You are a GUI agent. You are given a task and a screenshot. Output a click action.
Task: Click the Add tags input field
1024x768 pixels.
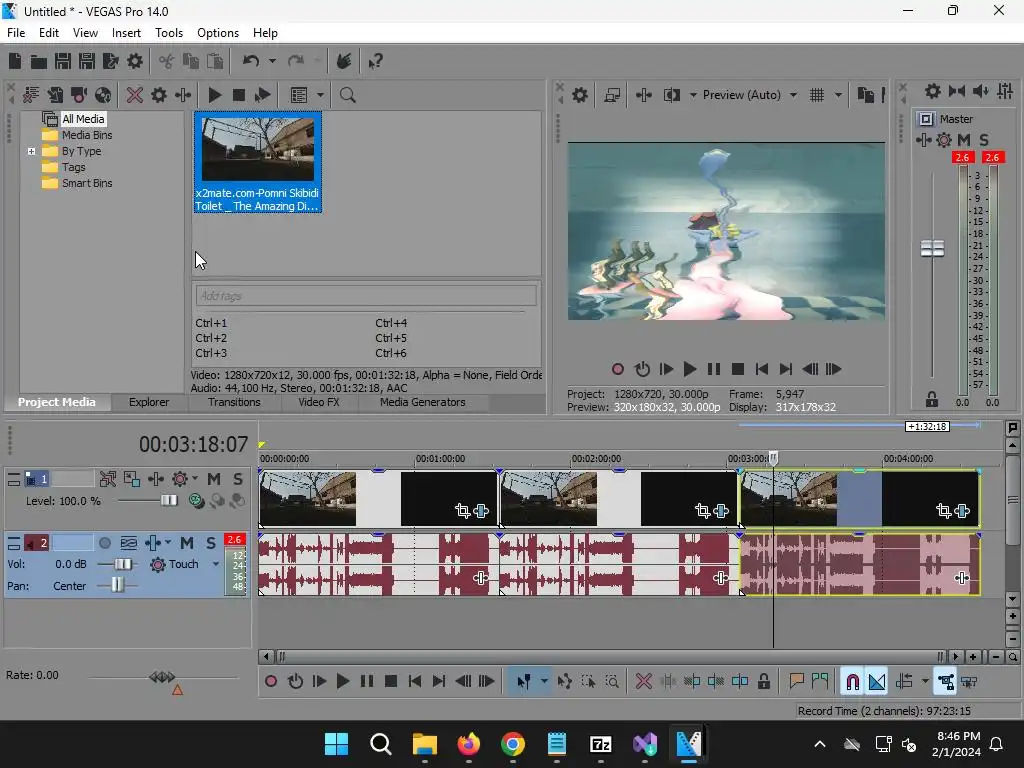tap(366, 296)
